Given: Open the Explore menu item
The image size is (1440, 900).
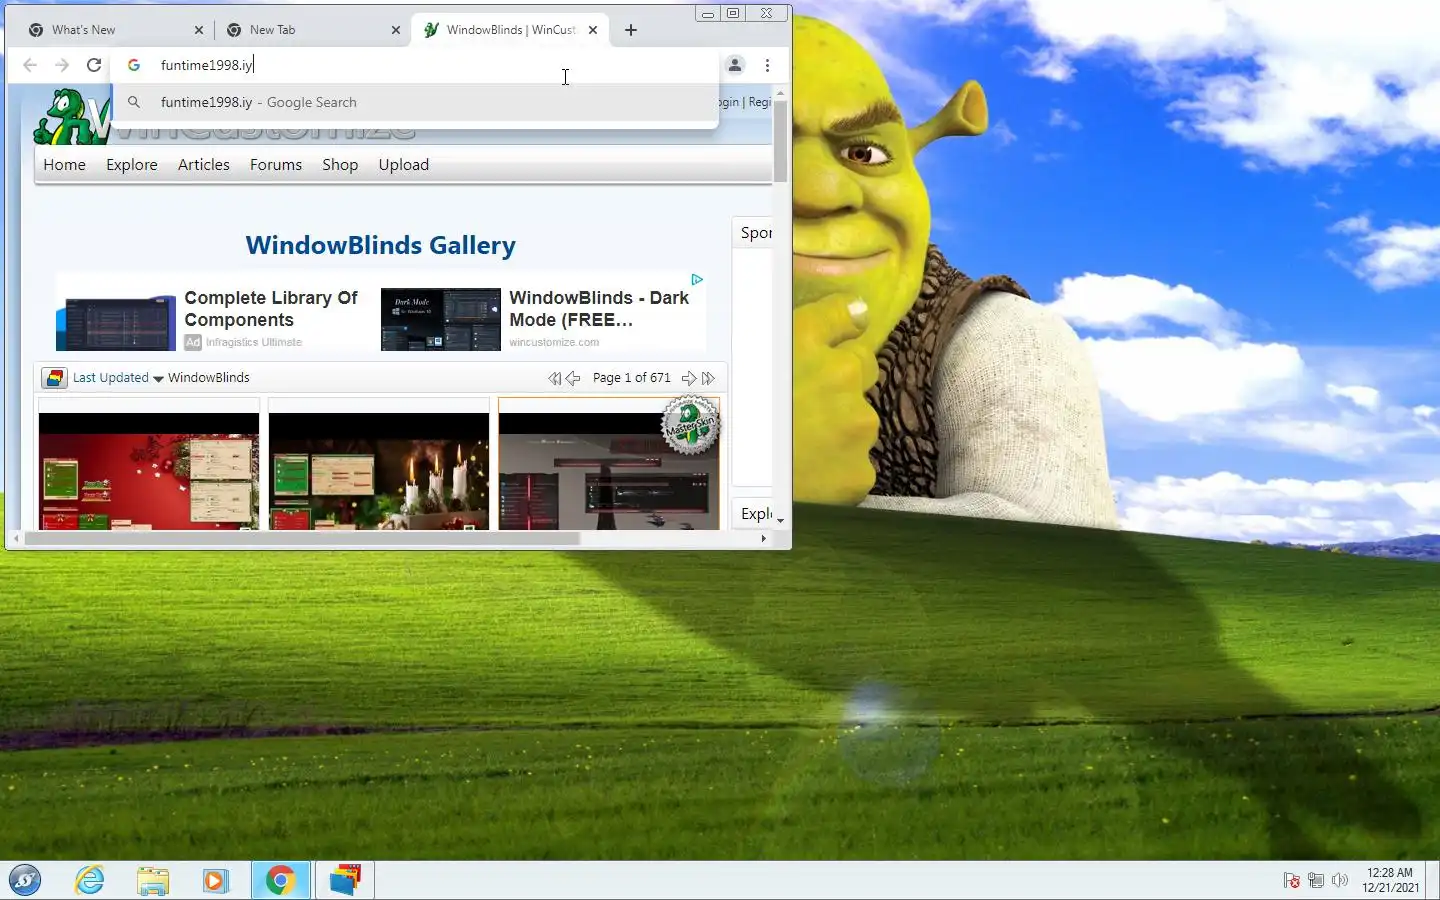Looking at the screenshot, I should (132, 165).
